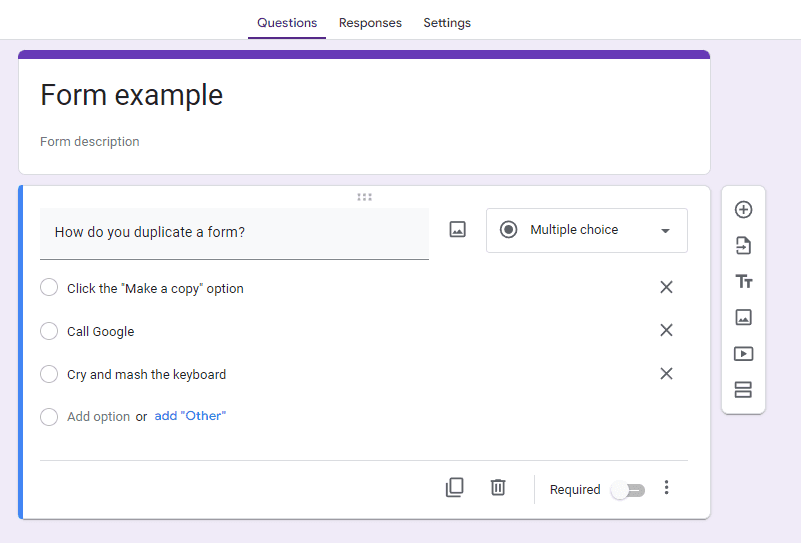Remove the "Make a copy" option
Image resolution: width=801 pixels, height=543 pixels.
666,287
